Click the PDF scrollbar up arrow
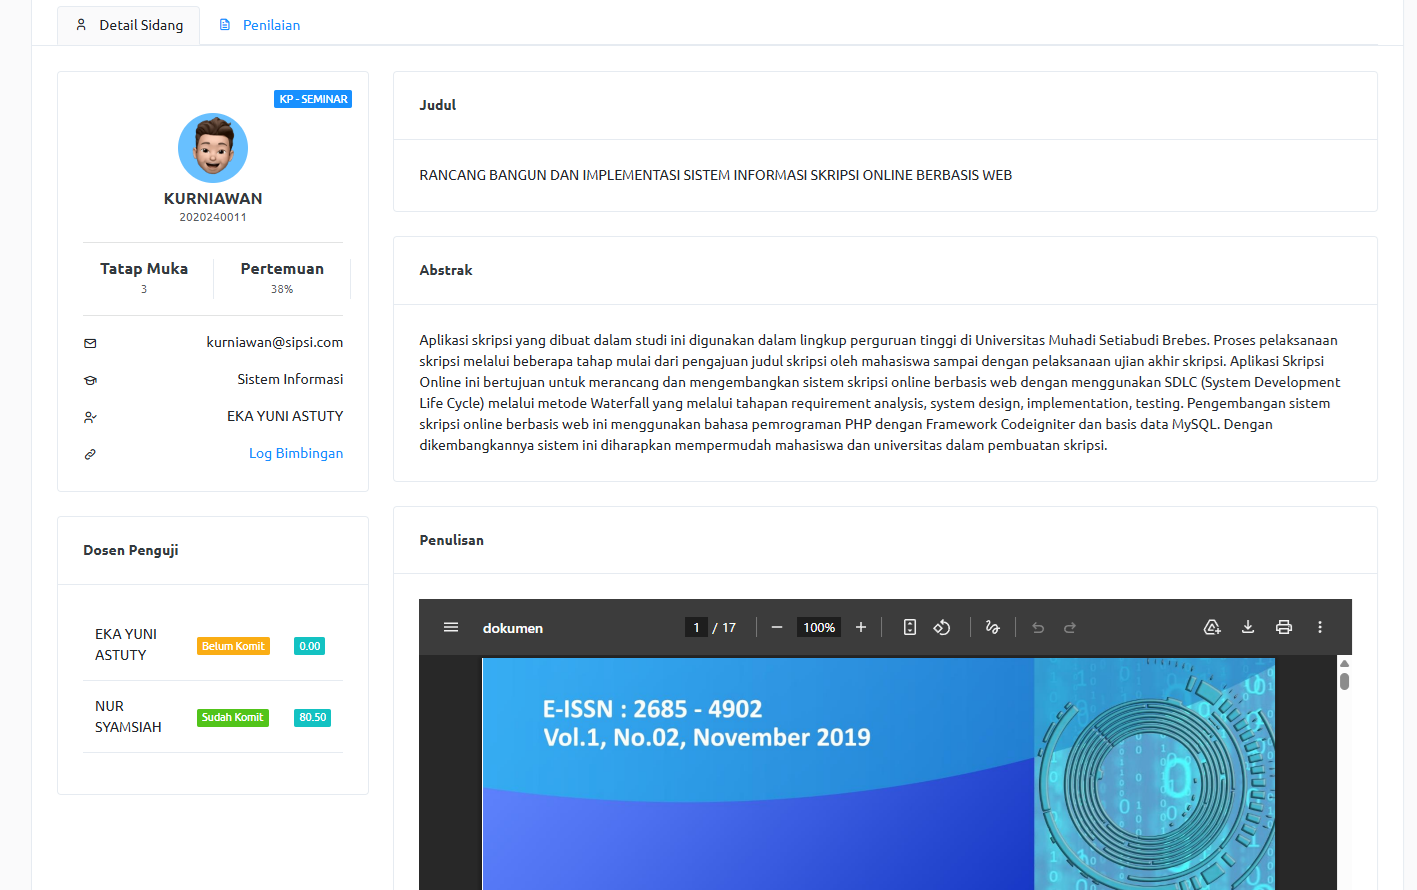The width and height of the screenshot is (1417, 890). tap(1344, 663)
